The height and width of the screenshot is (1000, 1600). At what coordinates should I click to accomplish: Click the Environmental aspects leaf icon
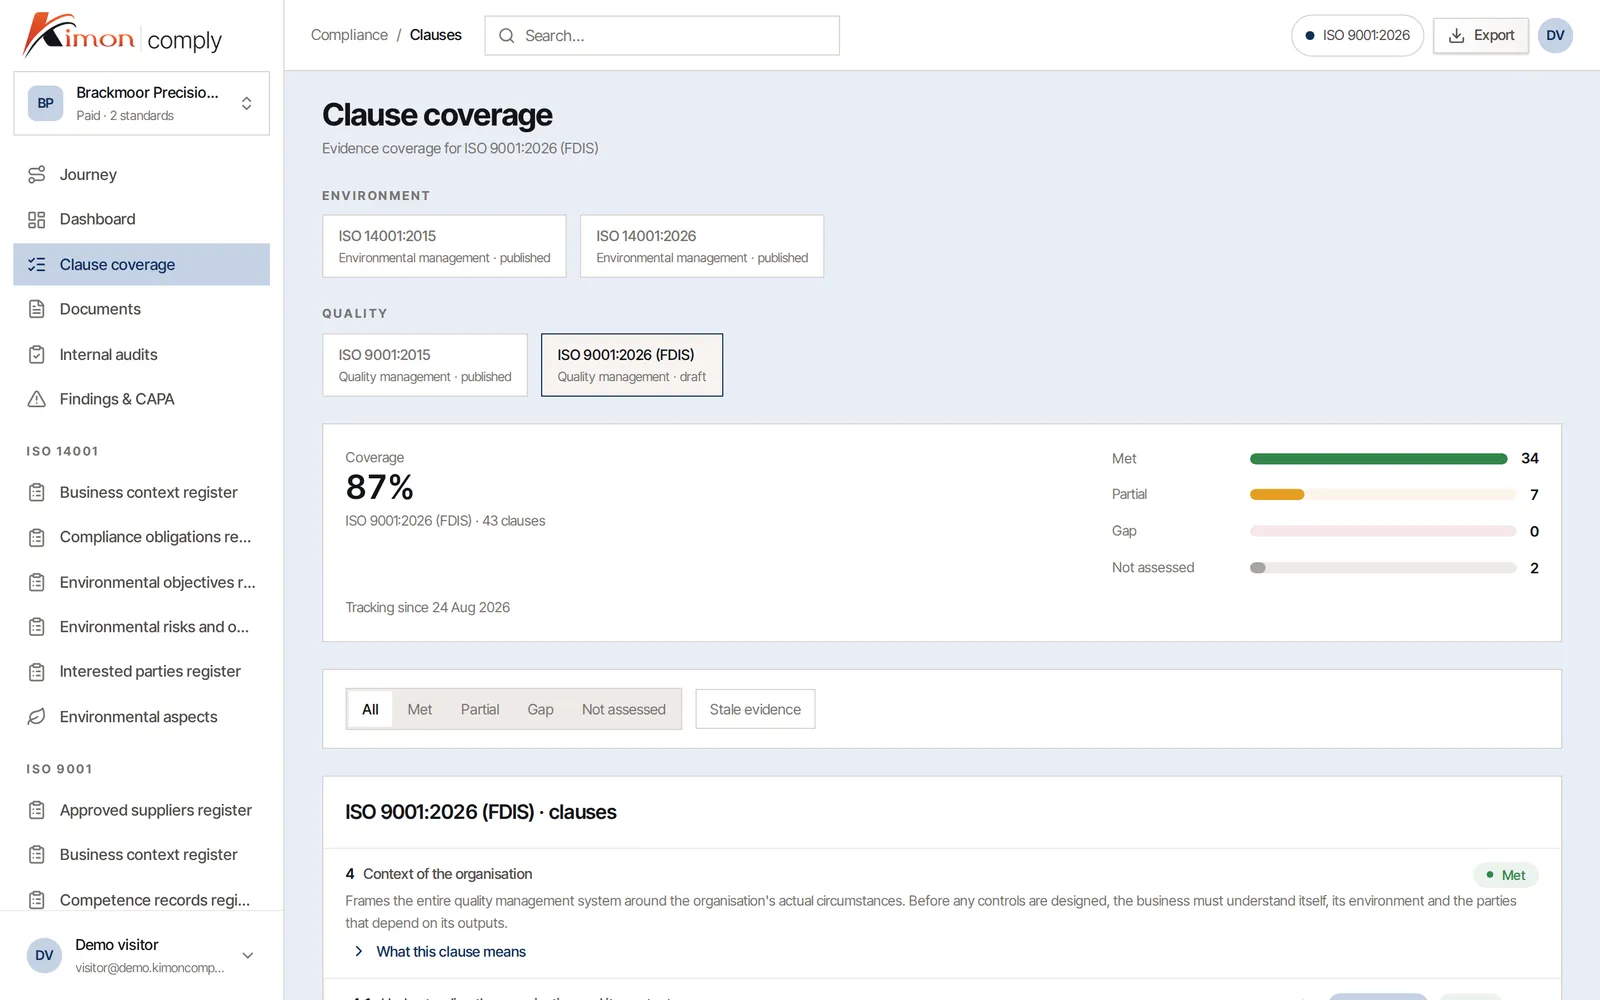pos(37,716)
